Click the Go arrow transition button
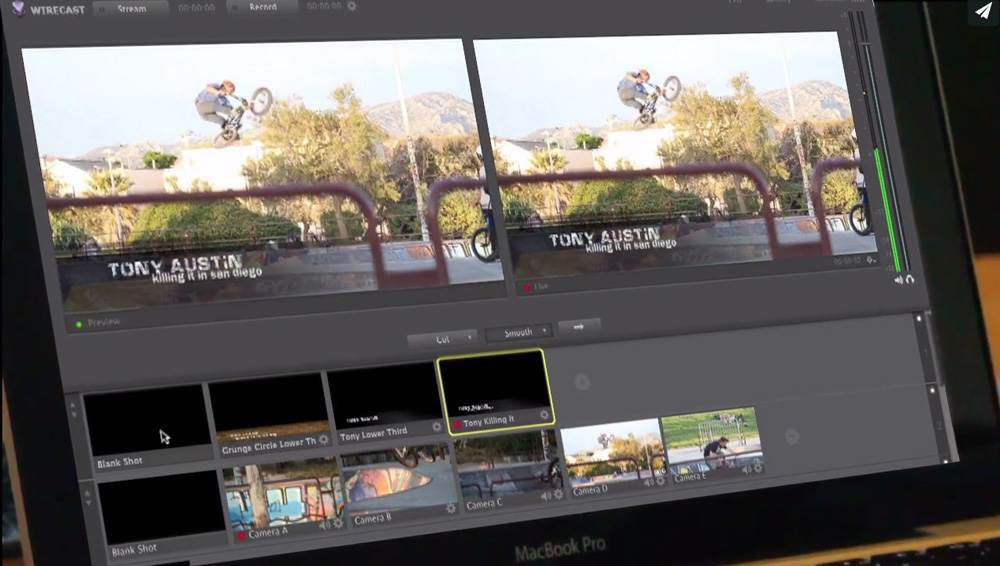 pyautogui.click(x=579, y=327)
